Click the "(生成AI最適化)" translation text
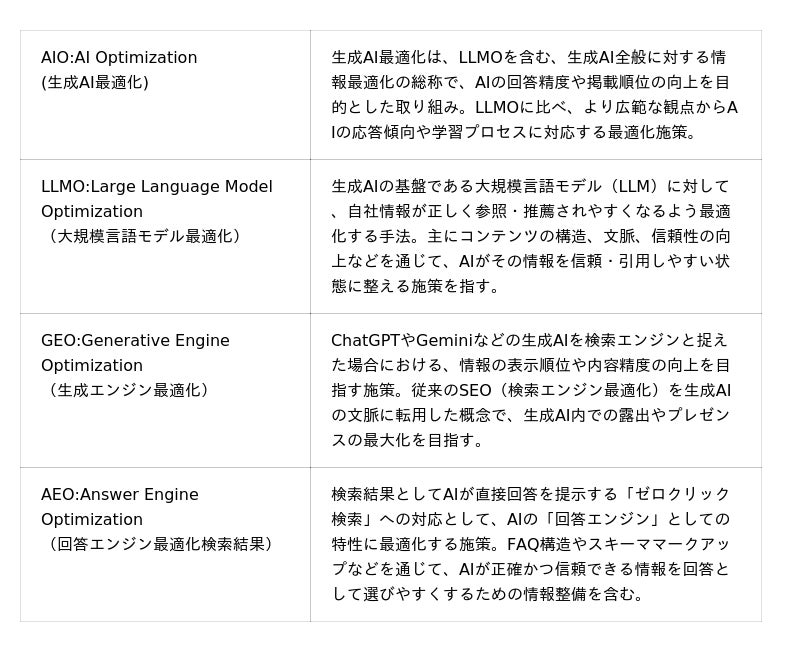The image size is (800, 652). coord(94,83)
